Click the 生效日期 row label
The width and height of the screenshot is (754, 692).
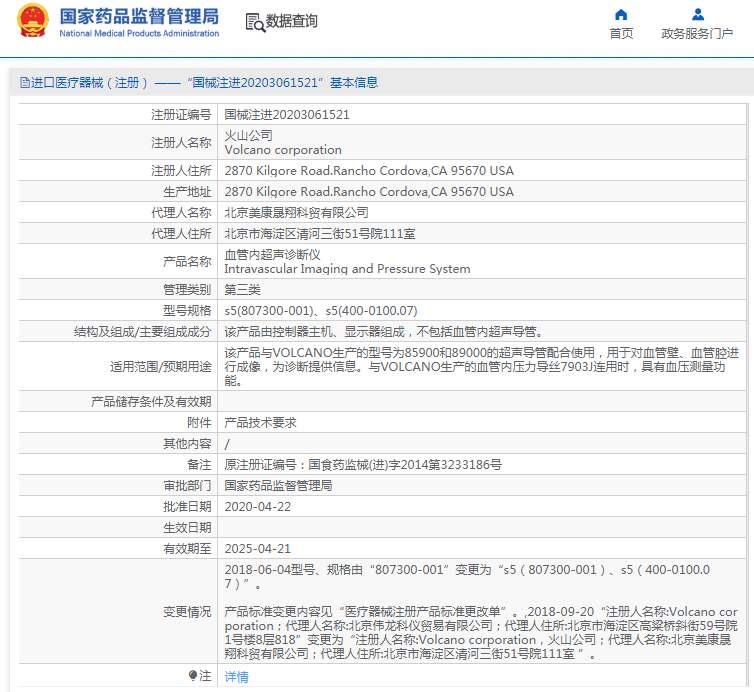click(x=187, y=528)
